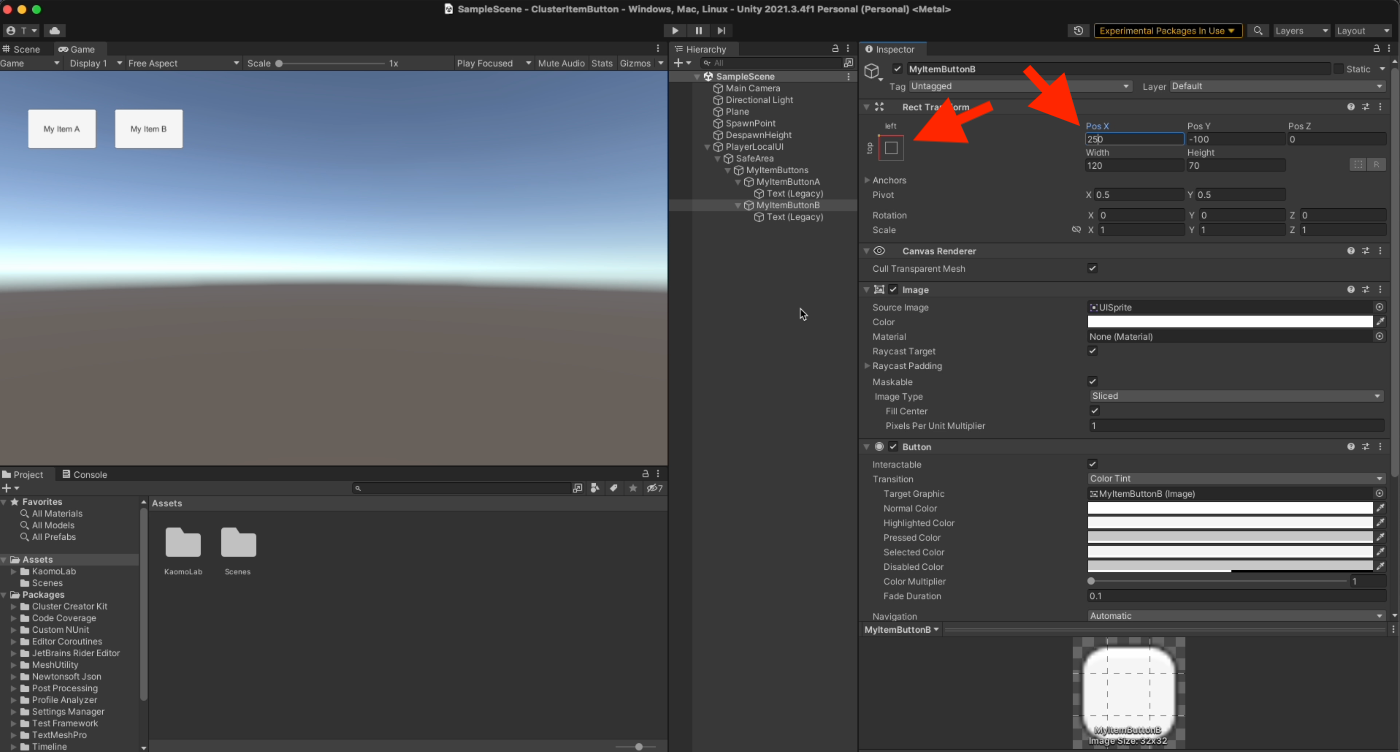Click the GameObject cube icon picker
The height and width of the screenshot is (752, 1400).
[x=873, y=72]
